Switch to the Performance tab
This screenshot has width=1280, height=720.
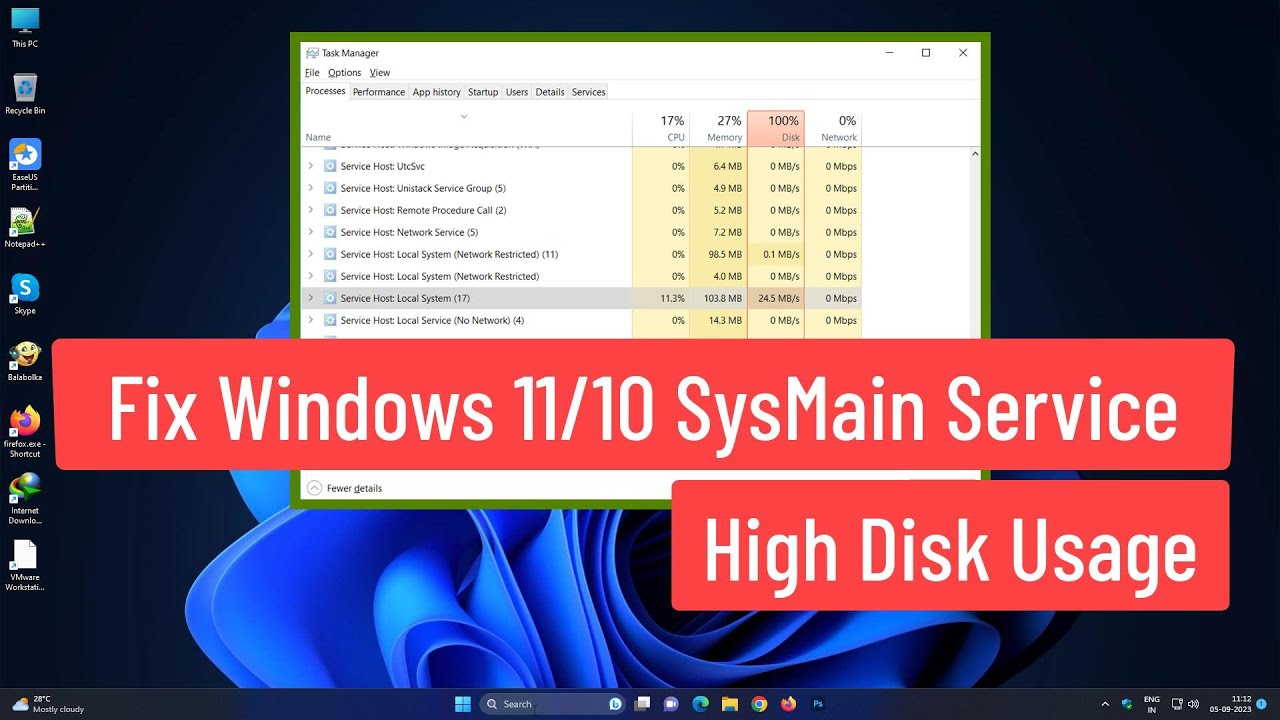pos(379,92)
